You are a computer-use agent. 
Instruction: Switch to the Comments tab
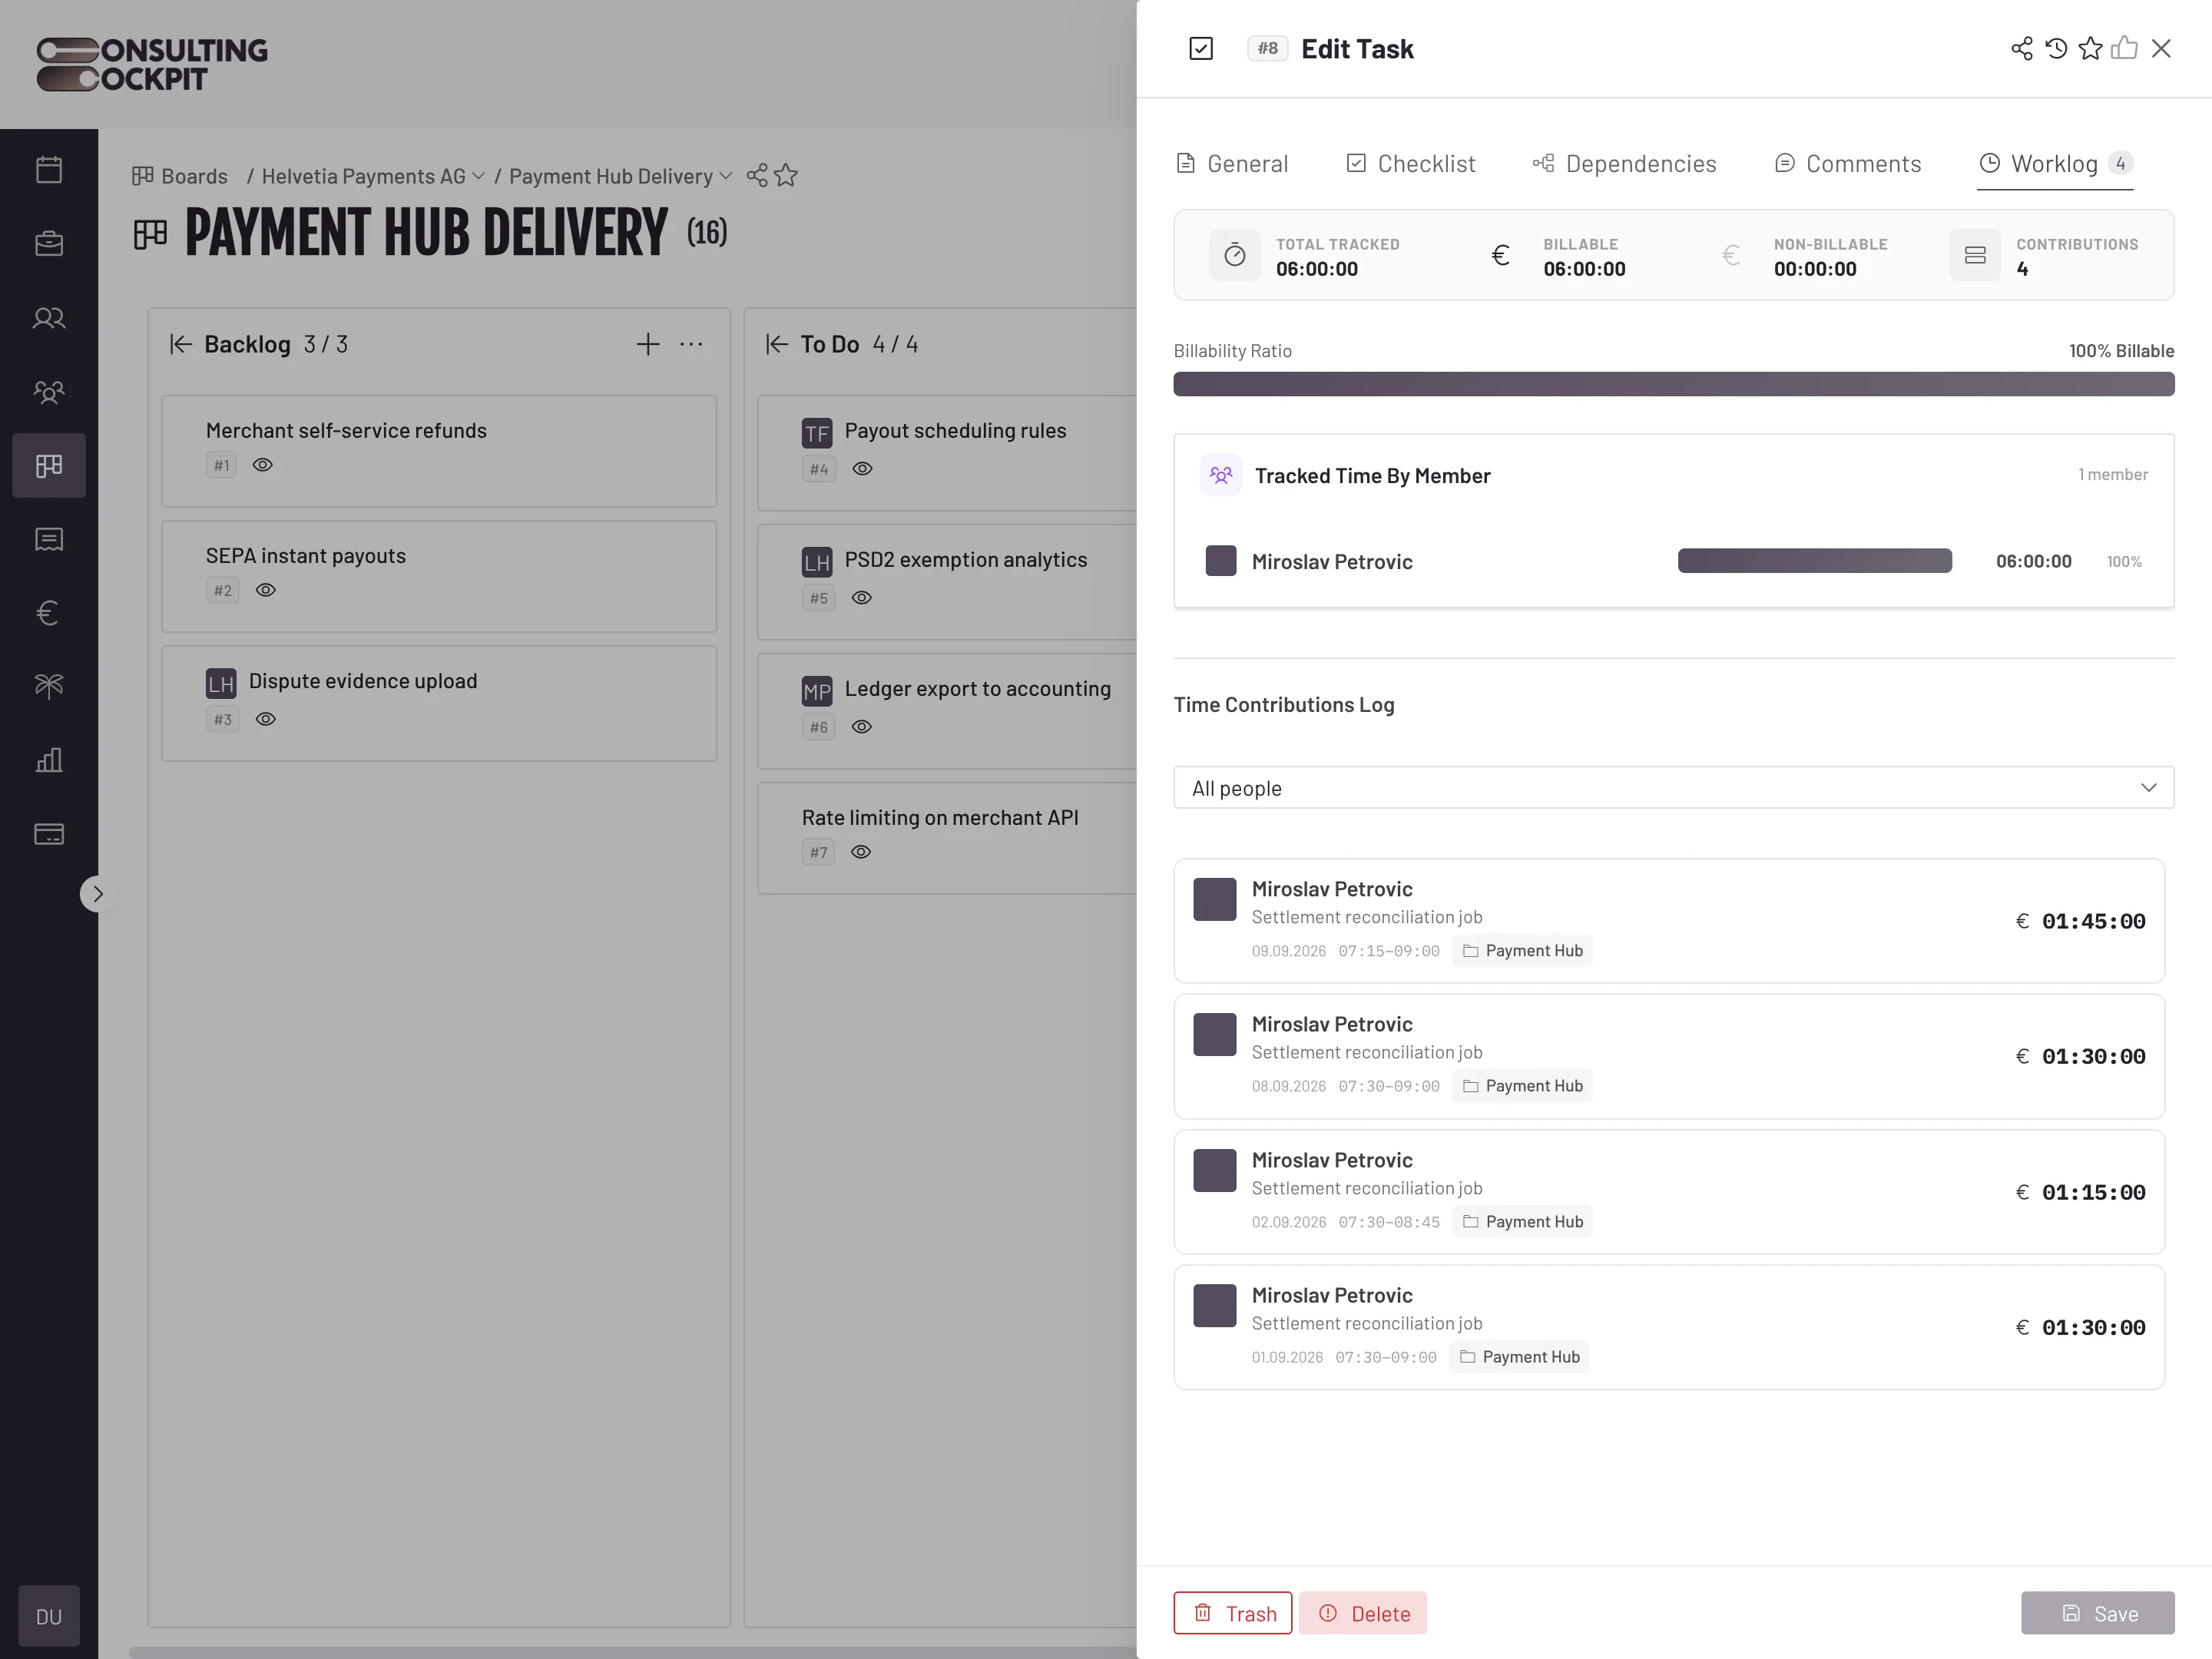pyautogui.click(x=1848, y=164)
